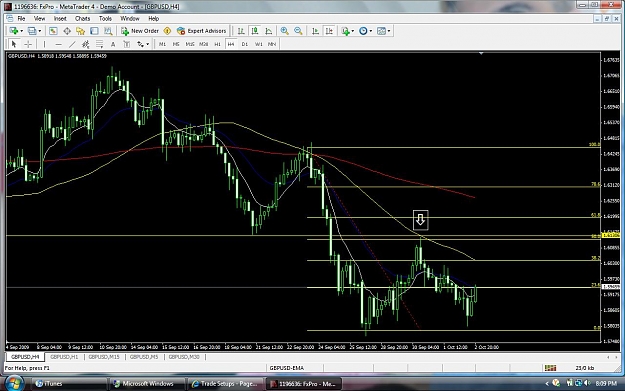Switch timeframe to M15
The image size is (625, 391).
click(x=190, y=44)
